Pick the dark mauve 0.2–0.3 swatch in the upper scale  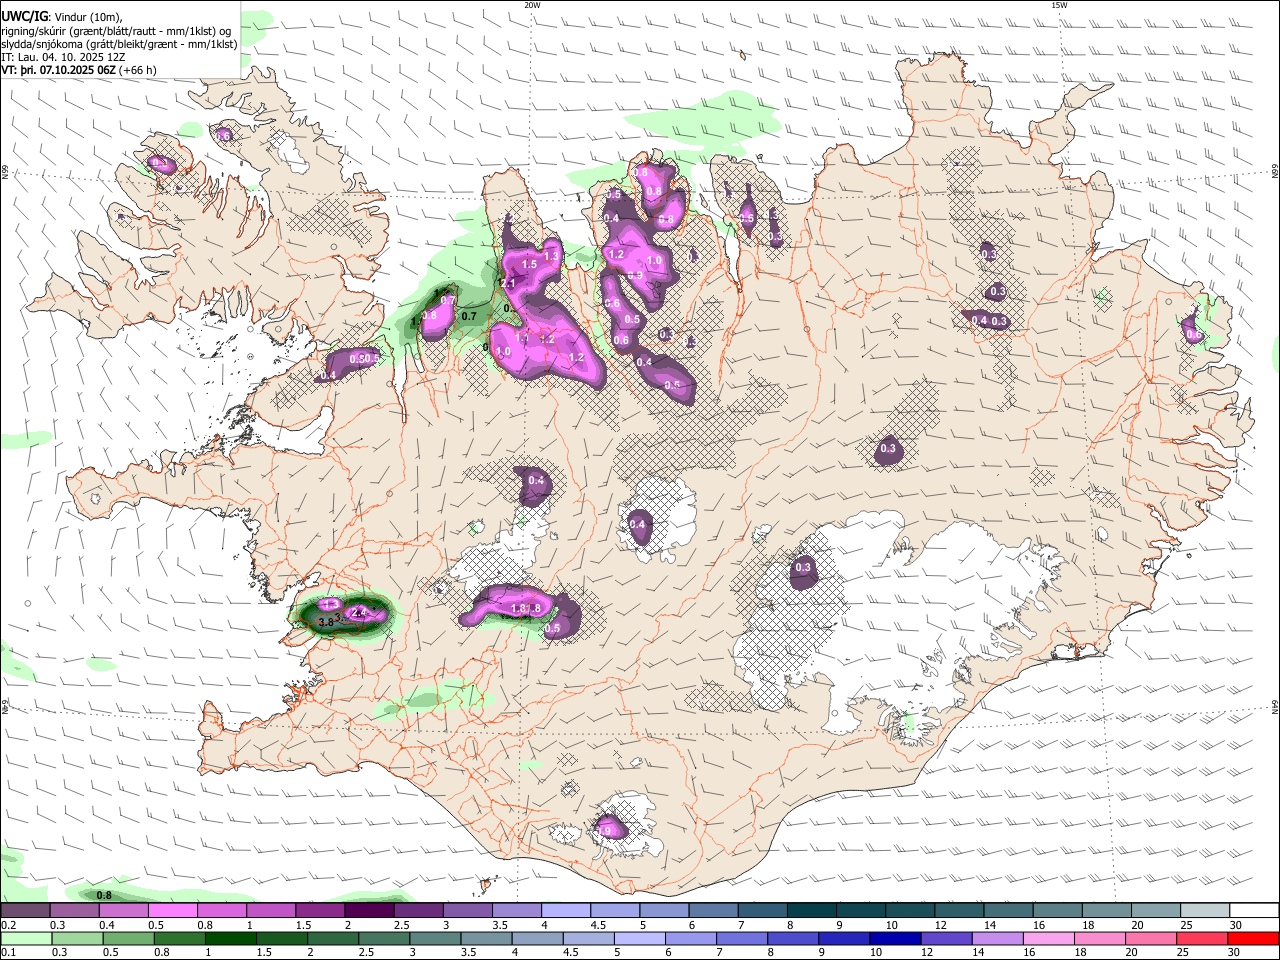[25, 910]
